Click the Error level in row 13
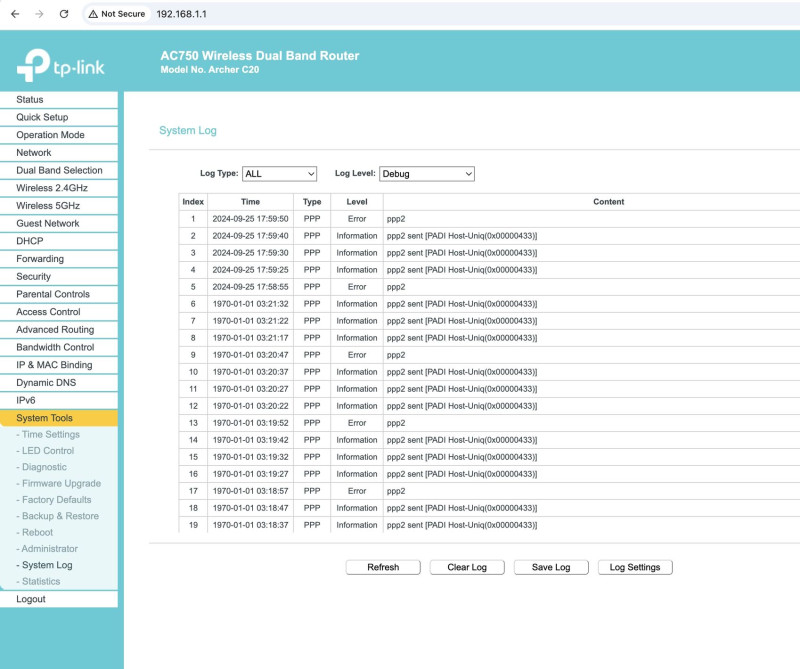 pos(357,423)
